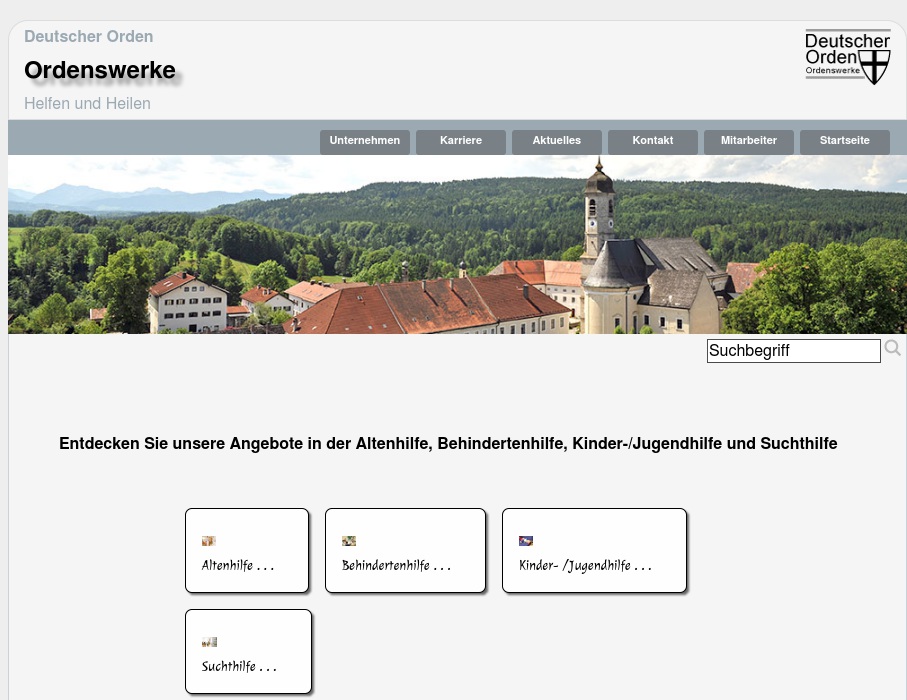Click the monastery banner image
The width and height of the screenshot is (907, 700).
pos(455,244)
